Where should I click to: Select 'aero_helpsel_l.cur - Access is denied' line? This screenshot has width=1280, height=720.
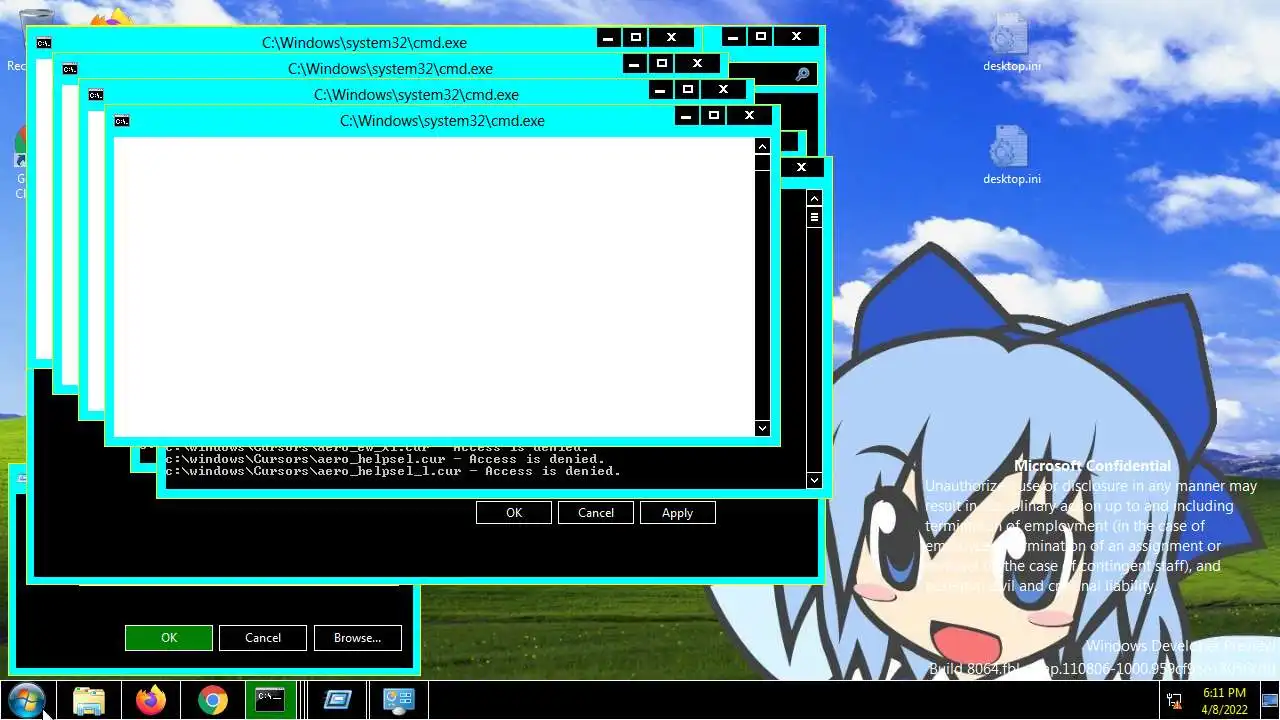(393, 471)
